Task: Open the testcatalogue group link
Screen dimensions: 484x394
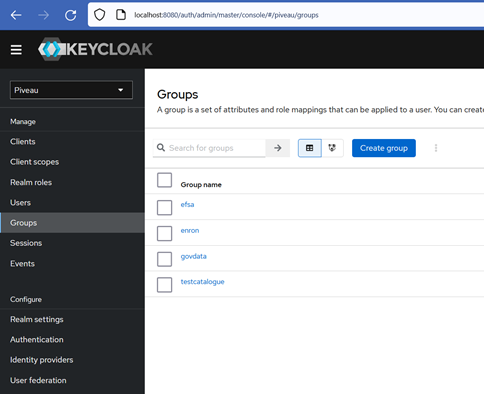Action: click(x=202, y=282)
